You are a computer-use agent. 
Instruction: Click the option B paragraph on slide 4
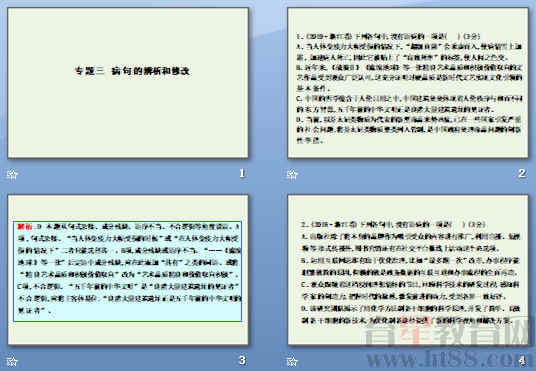pyautogui.click(x=411, y=266)
